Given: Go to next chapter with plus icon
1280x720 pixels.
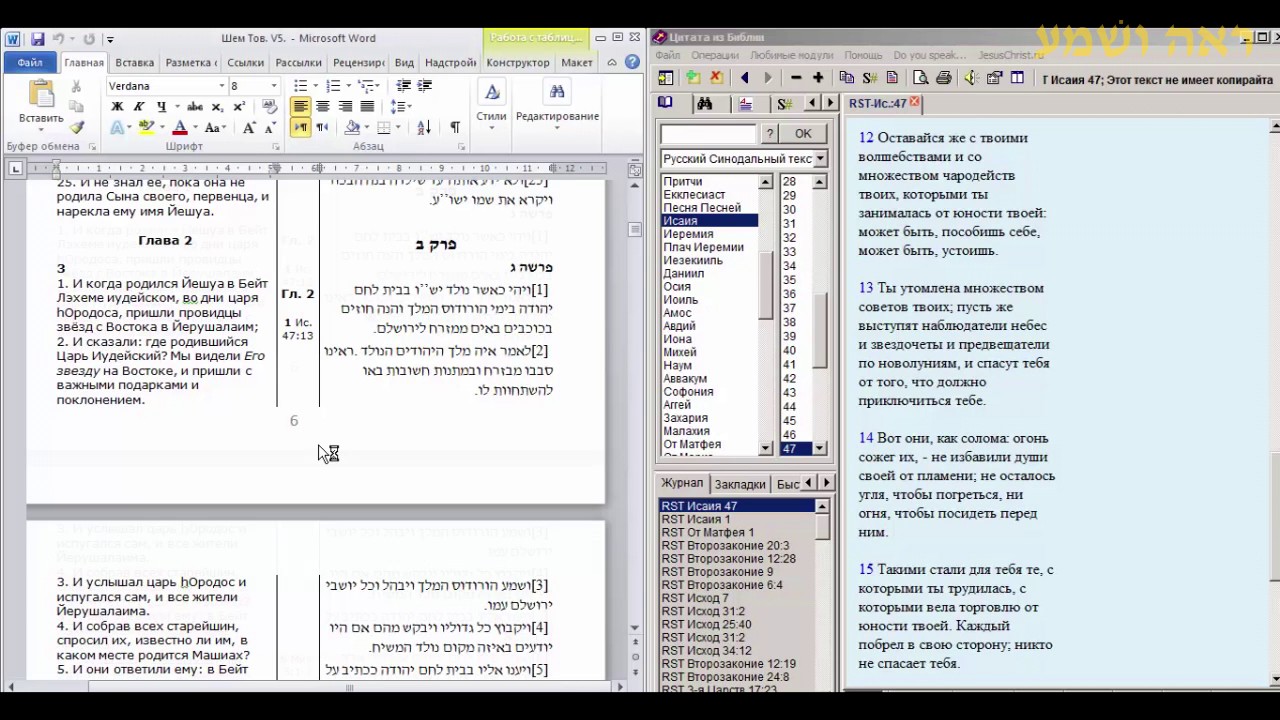Looking at the screenshot, I should click(818, 77).
